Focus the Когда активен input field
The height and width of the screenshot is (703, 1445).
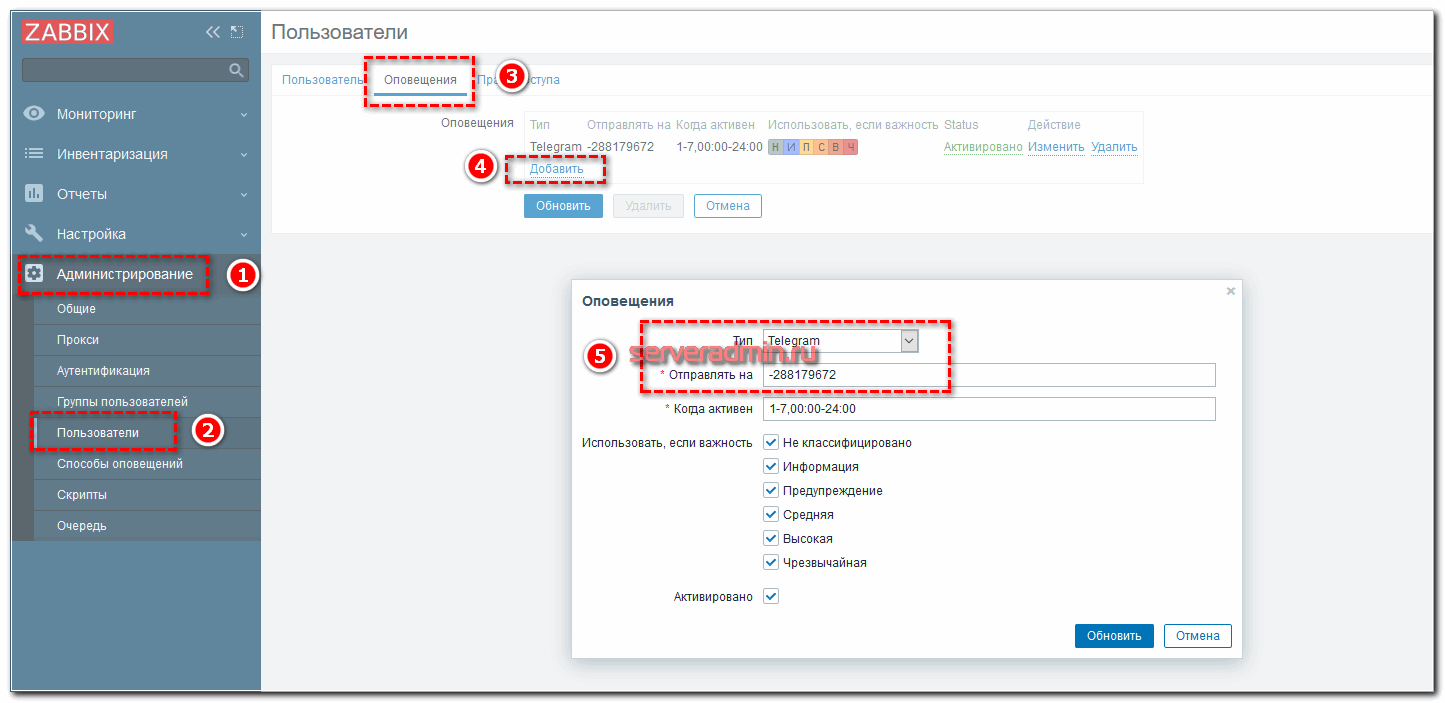point(989,409)
